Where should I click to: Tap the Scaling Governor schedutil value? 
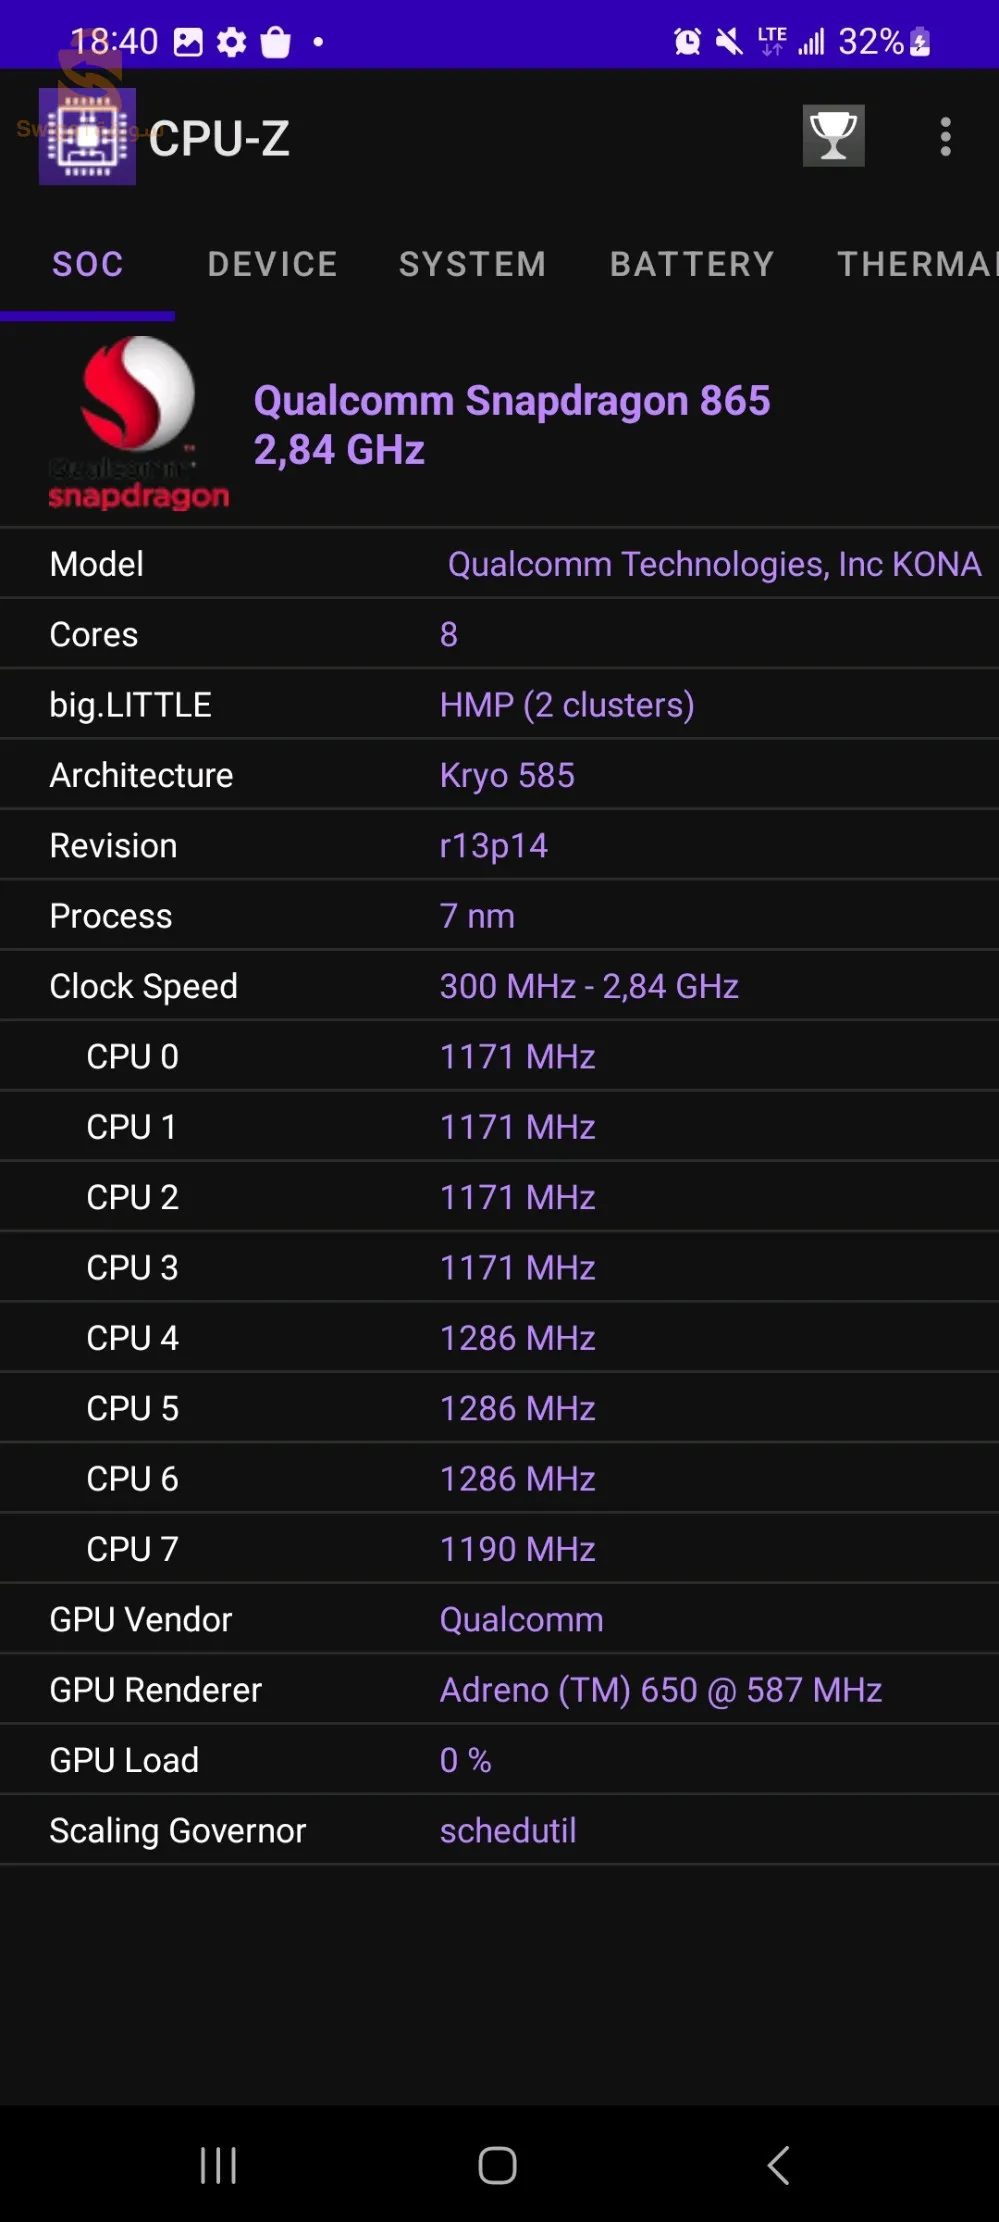point(508,1831)
